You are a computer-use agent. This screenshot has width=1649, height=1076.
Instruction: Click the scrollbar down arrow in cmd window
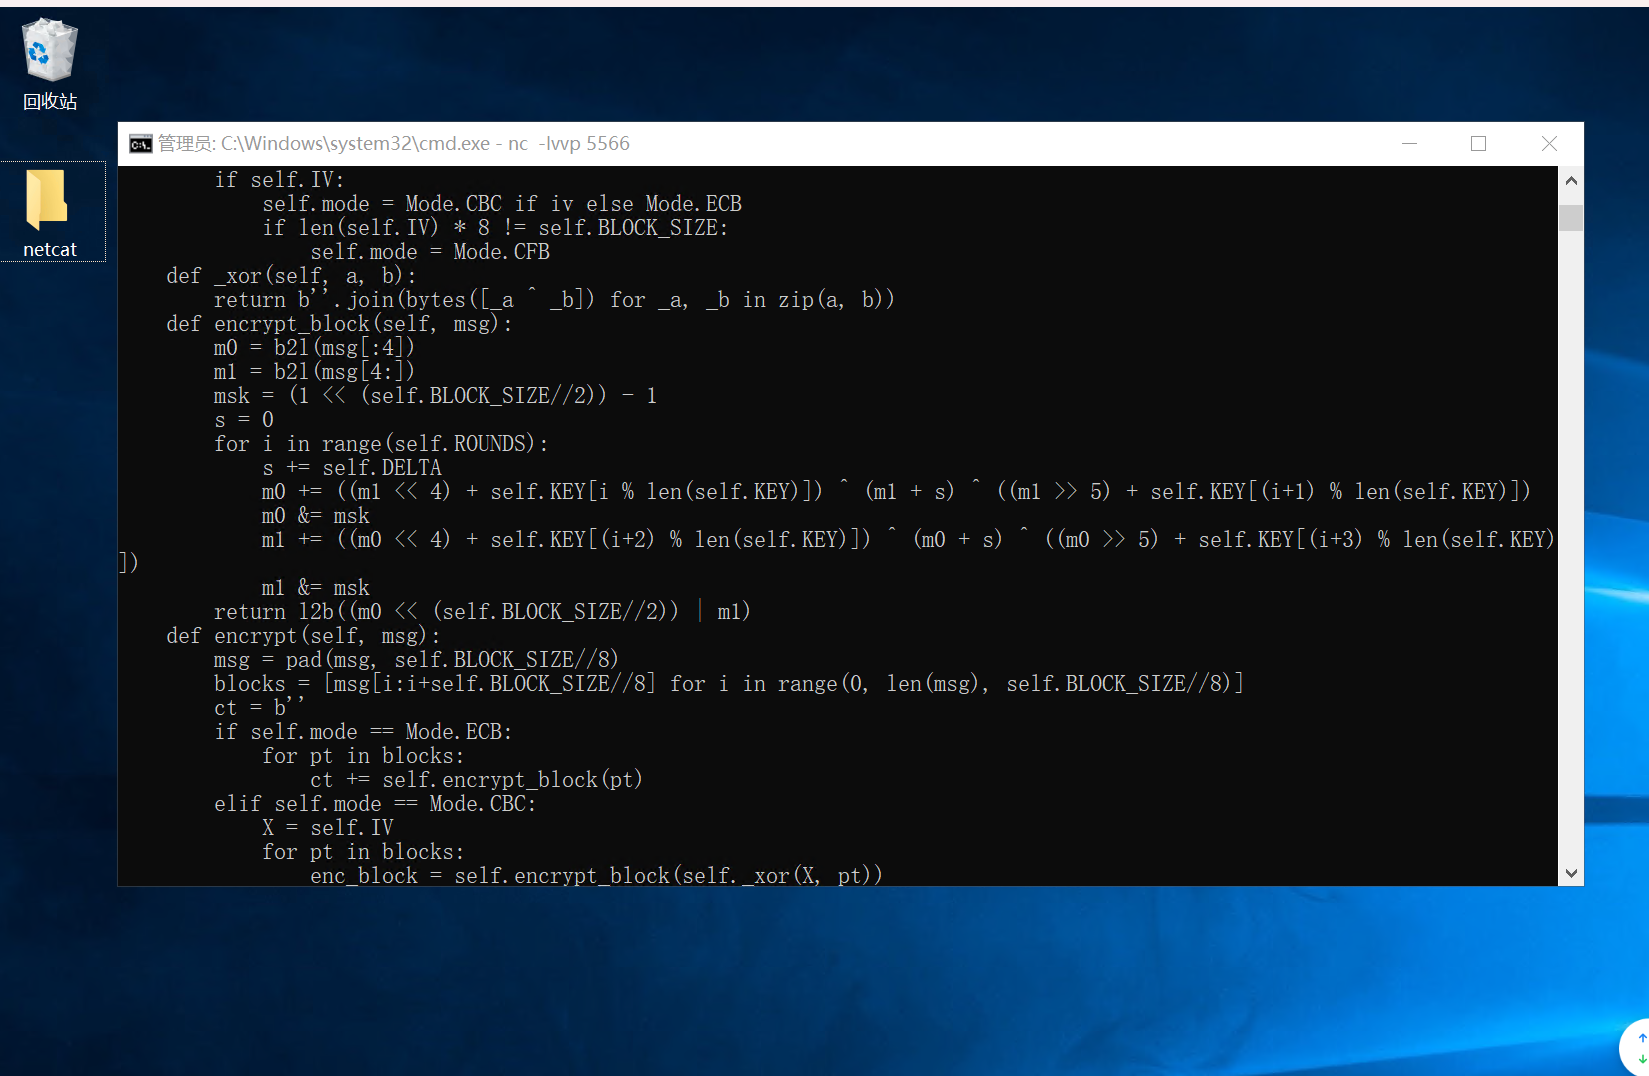pyautogui.click(x=1571, y=873)
